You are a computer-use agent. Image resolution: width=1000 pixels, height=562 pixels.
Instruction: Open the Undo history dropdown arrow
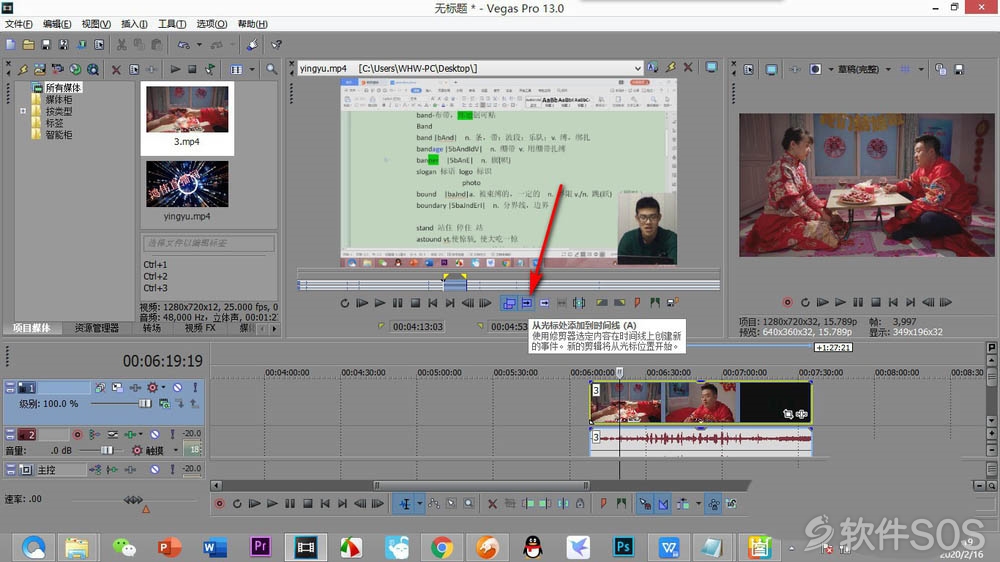pyautogui.click(x=199, y=45)
